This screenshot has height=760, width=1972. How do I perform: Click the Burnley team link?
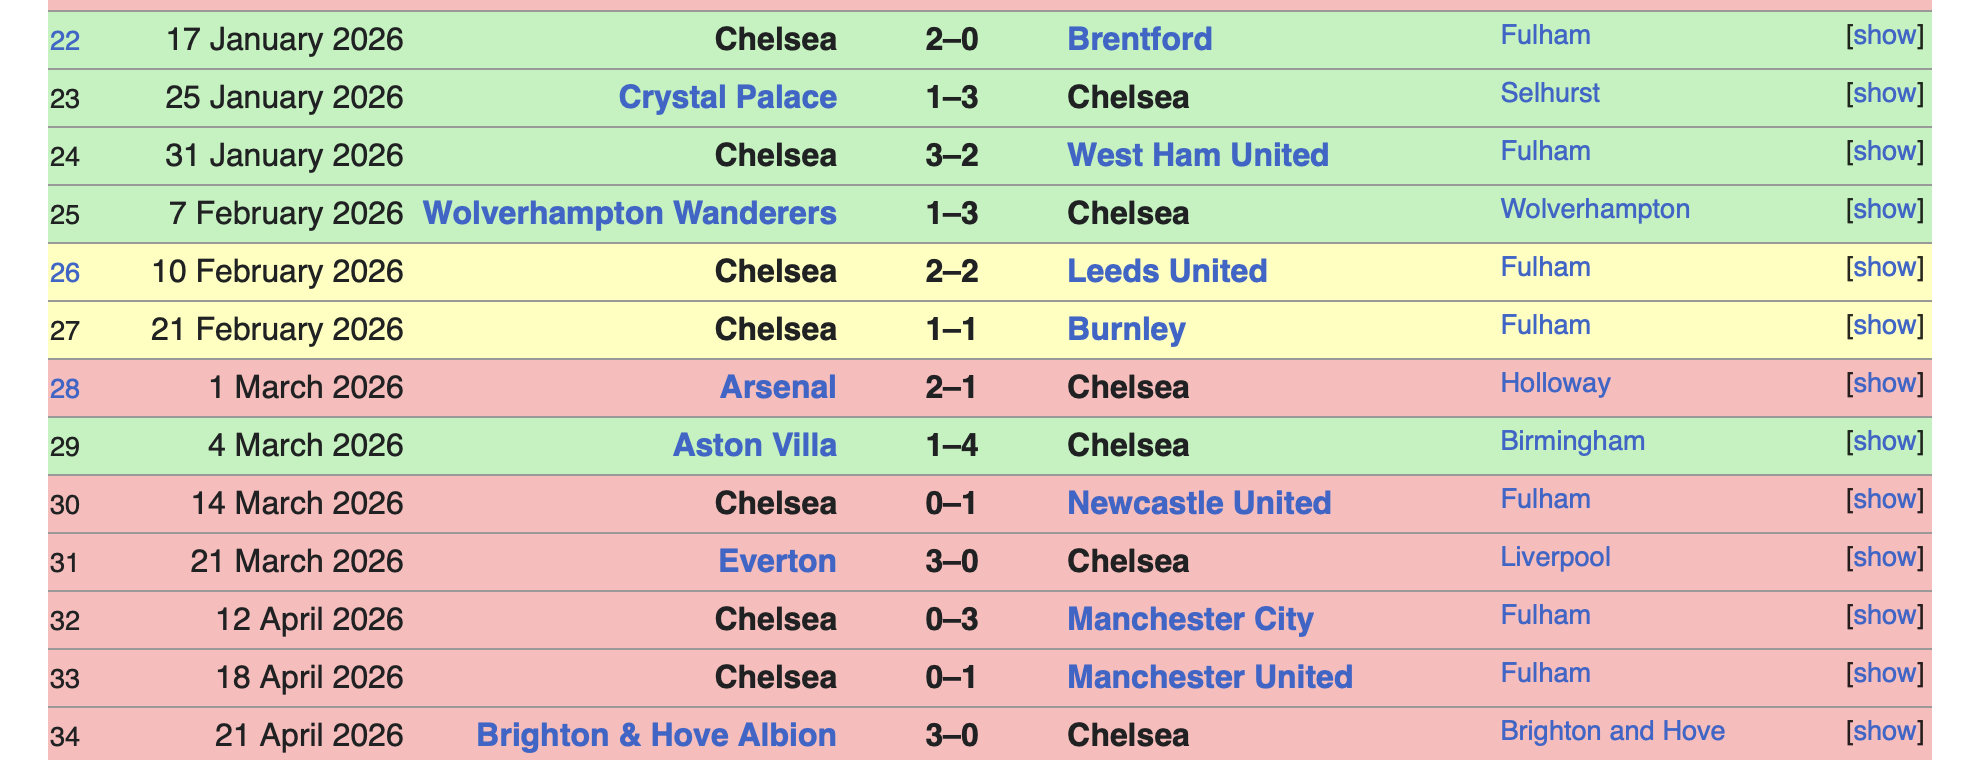(1126, 329)
